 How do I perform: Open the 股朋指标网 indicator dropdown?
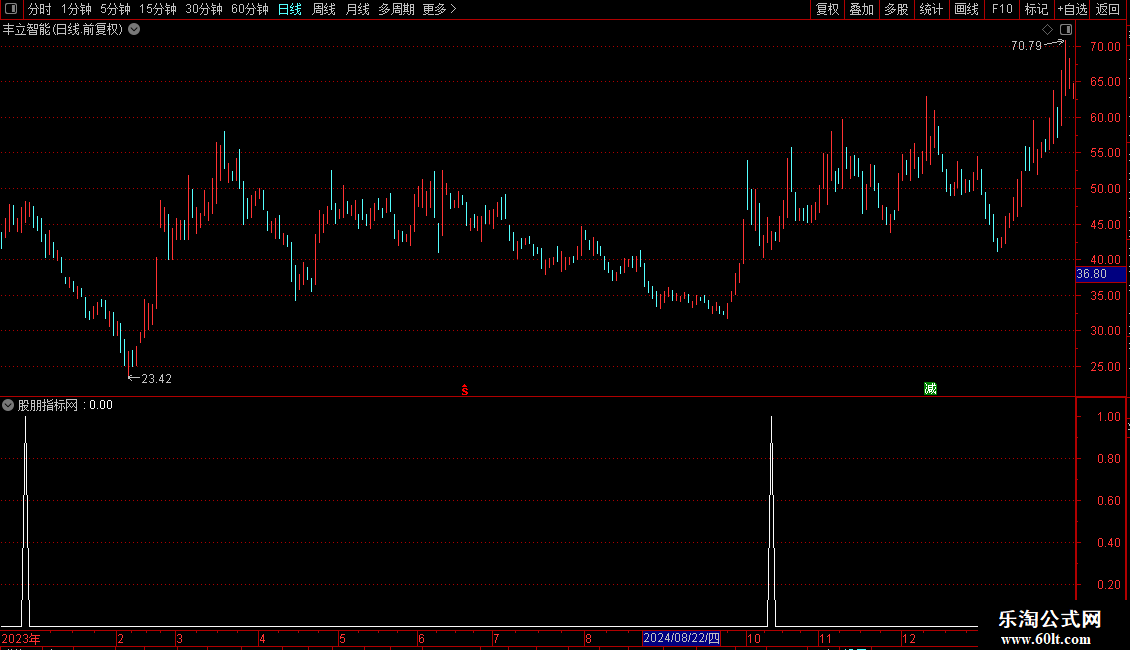click(x=8, y=405)
